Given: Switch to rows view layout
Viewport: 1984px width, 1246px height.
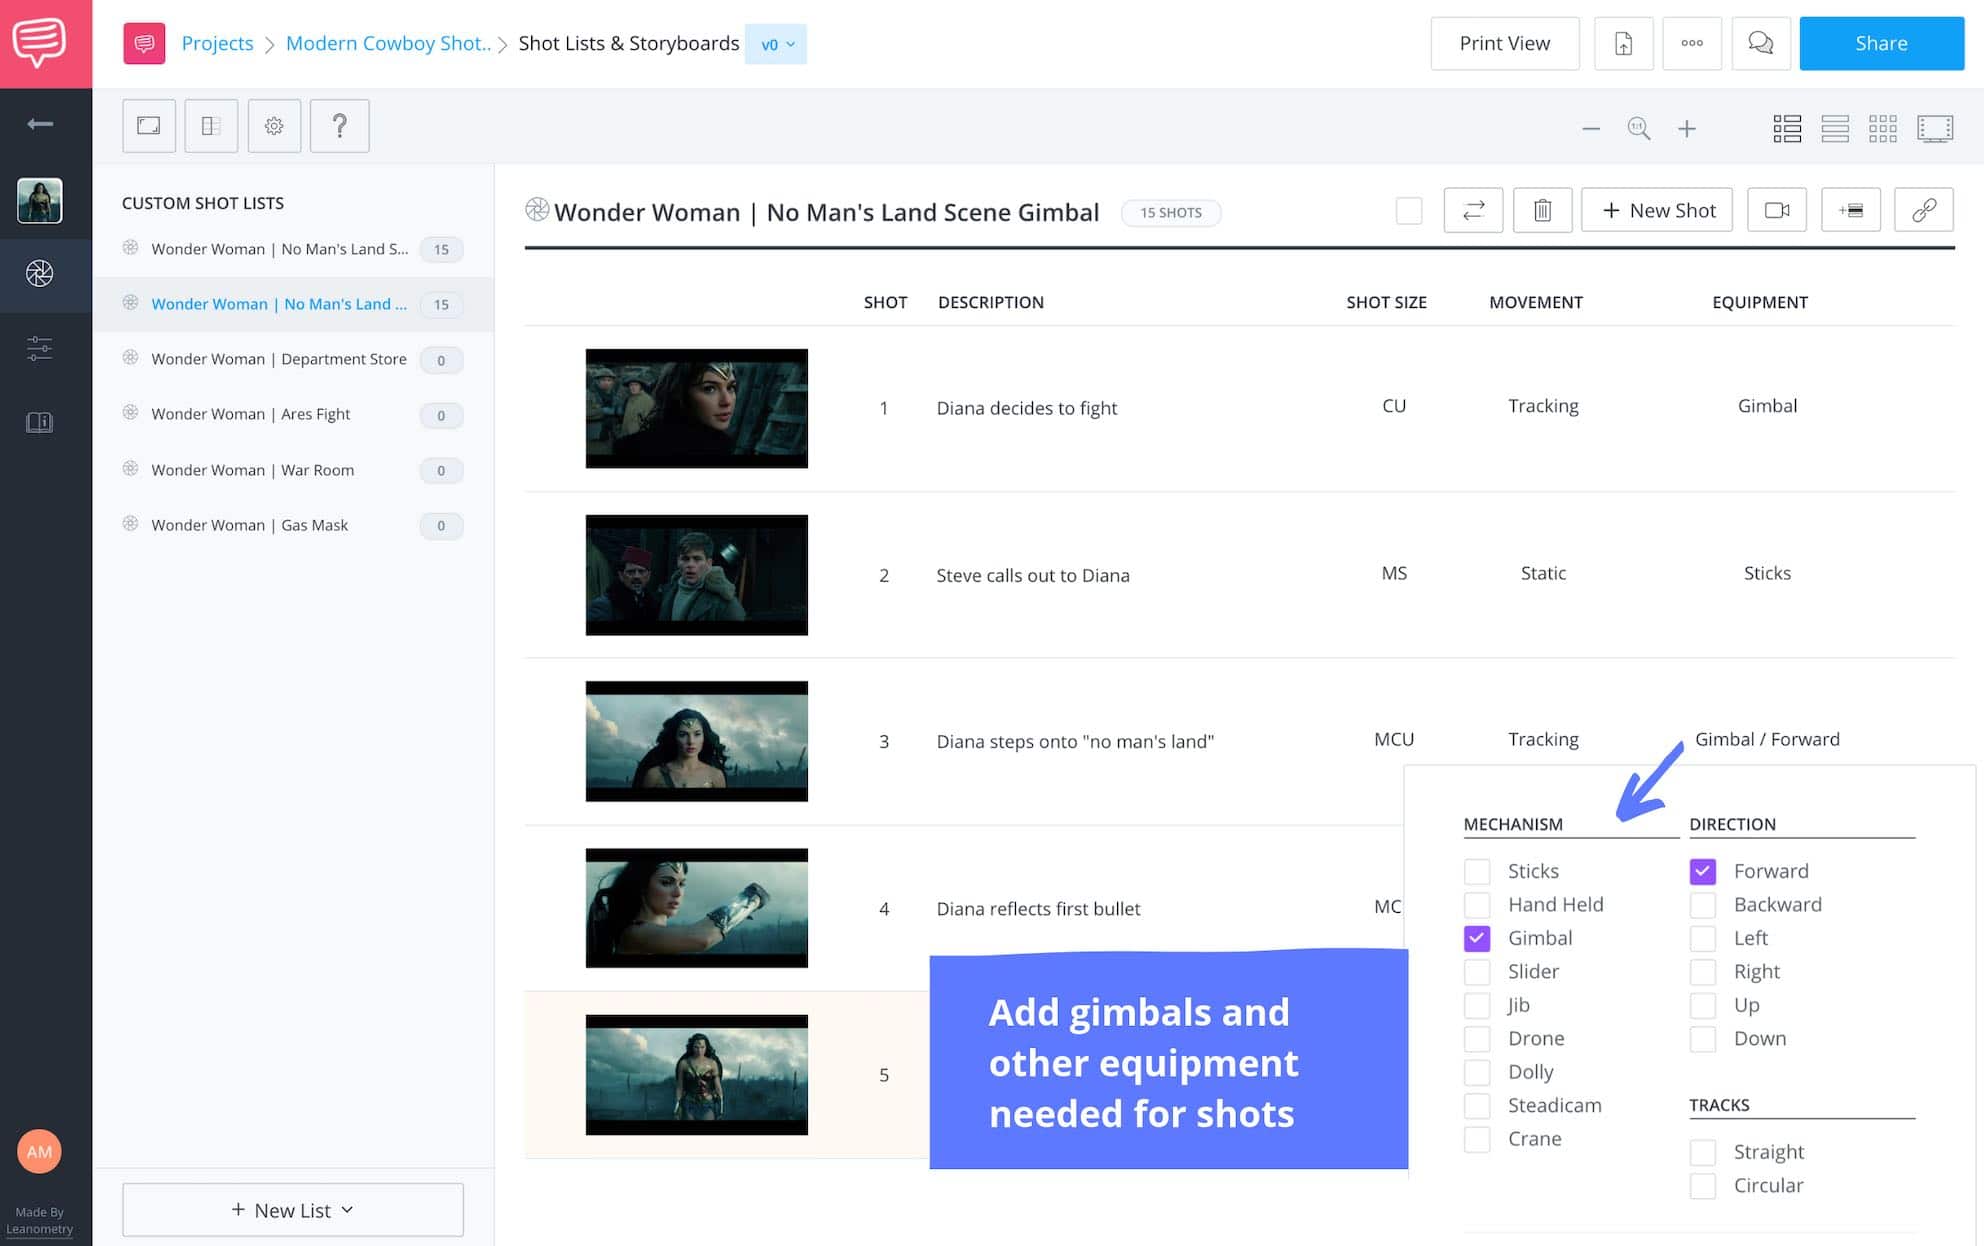Looking at the screenshot, I should pos(1835,129).
